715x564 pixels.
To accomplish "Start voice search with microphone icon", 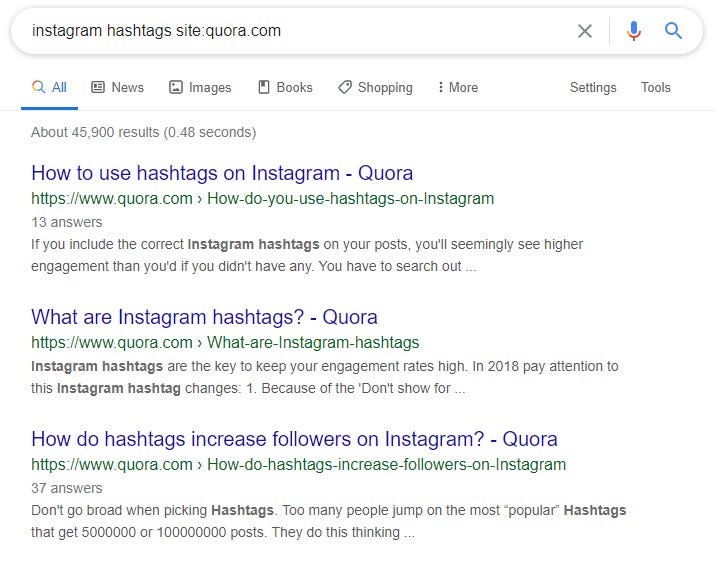I will click(x=633, y=31).
